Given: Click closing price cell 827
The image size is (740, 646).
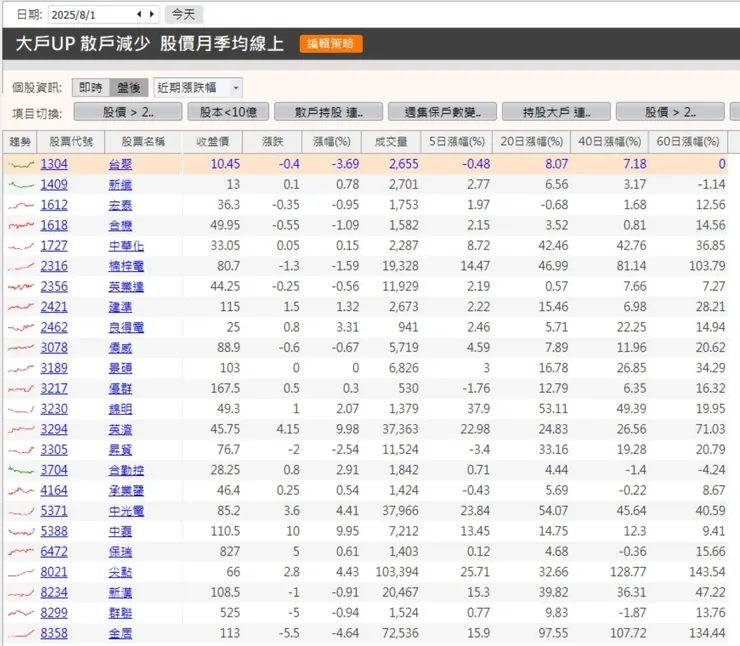Looking at the screenshot, I should [230, 552].
